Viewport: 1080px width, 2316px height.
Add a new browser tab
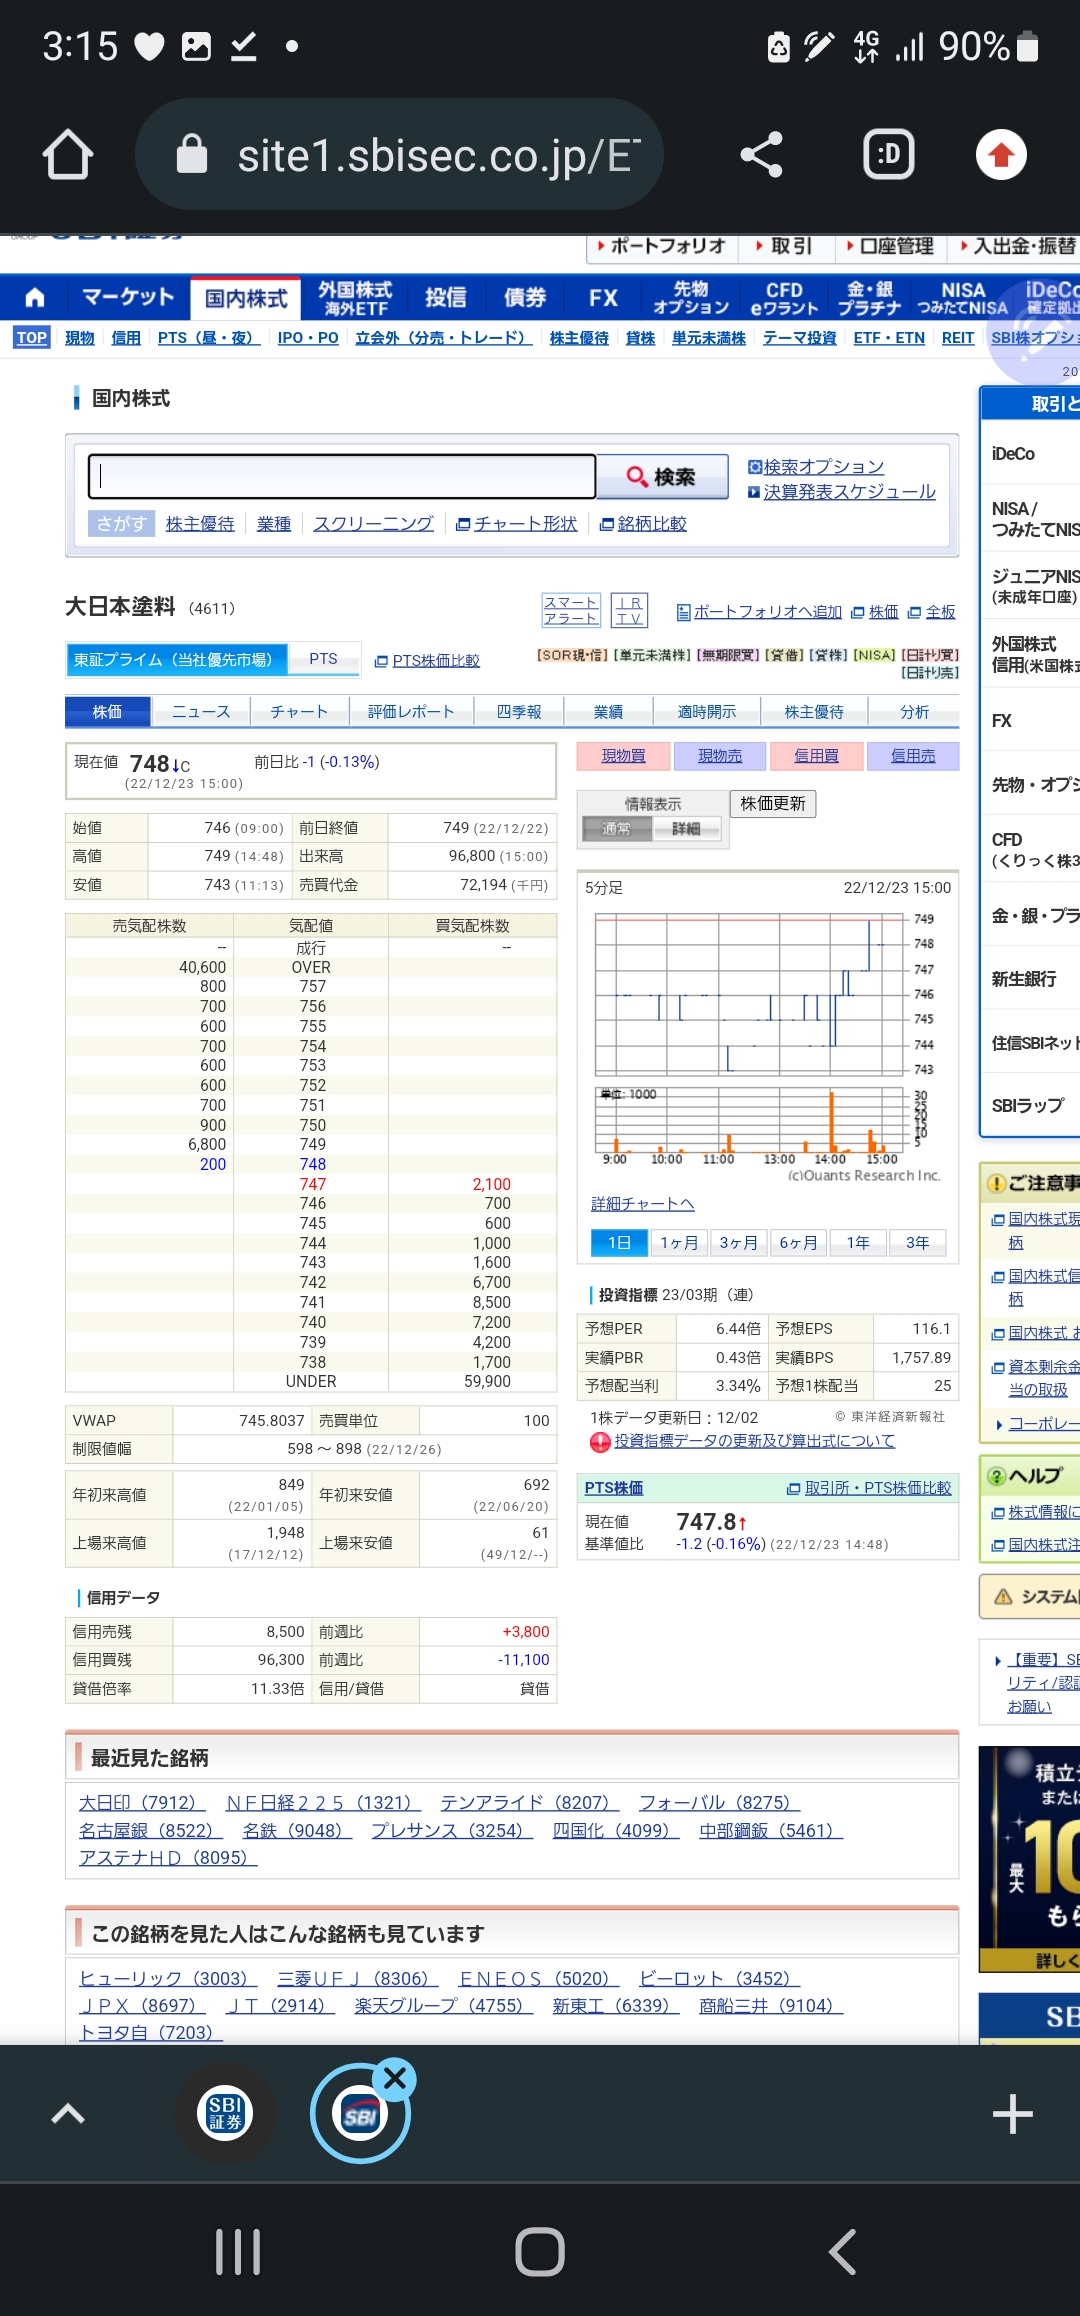[1012, 2114]
